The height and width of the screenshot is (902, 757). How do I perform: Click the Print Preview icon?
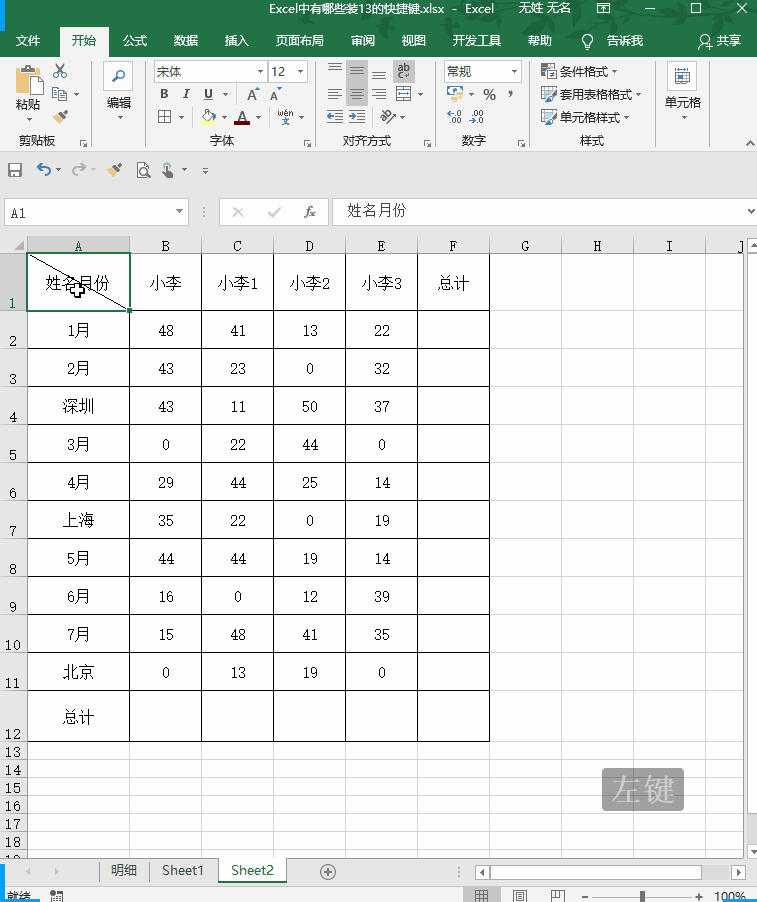click(x=143, y=170)
